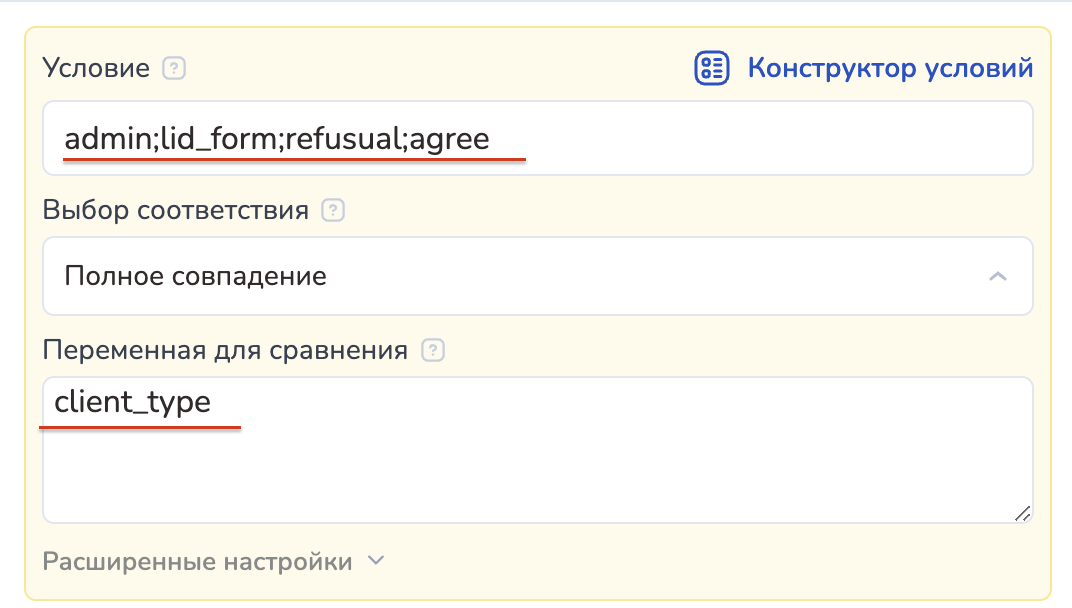
Task: Click the chevron arrow in the matching dropdown
Action: point(997,276)
